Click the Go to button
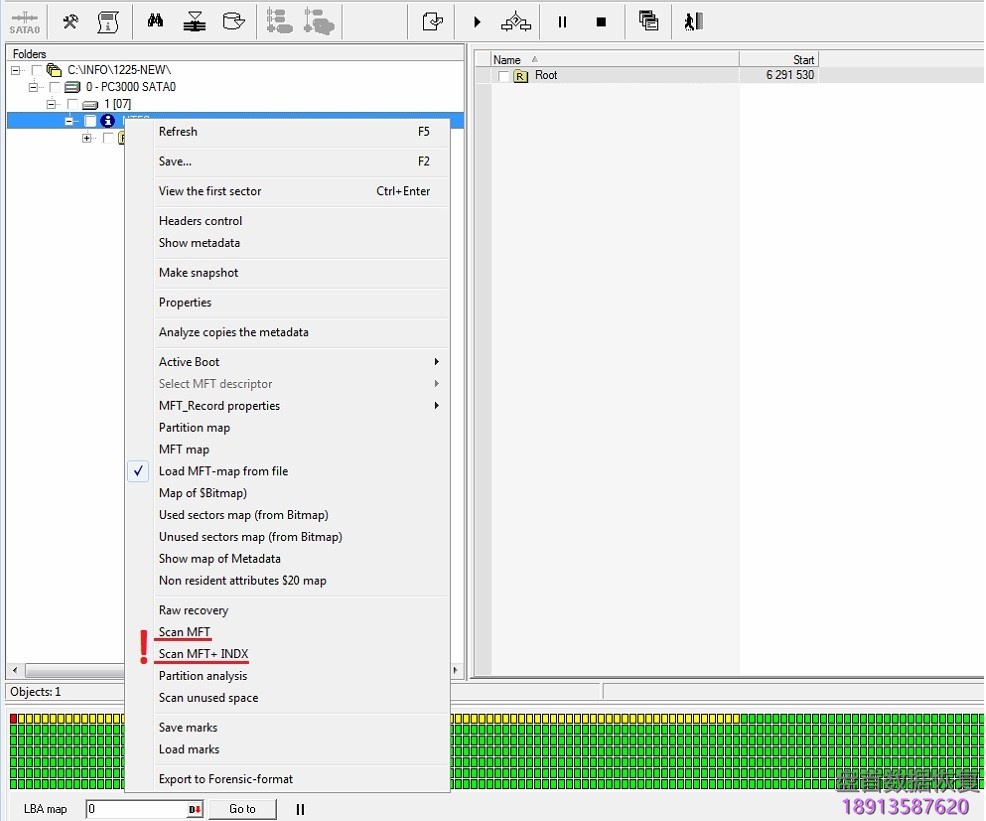 tap(242, 809)
